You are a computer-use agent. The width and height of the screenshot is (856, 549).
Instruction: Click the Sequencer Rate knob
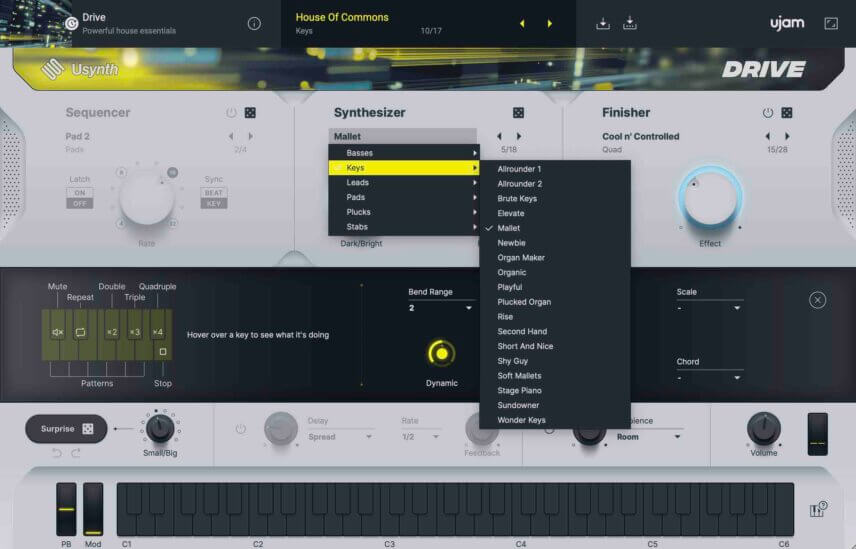point(146,198)
